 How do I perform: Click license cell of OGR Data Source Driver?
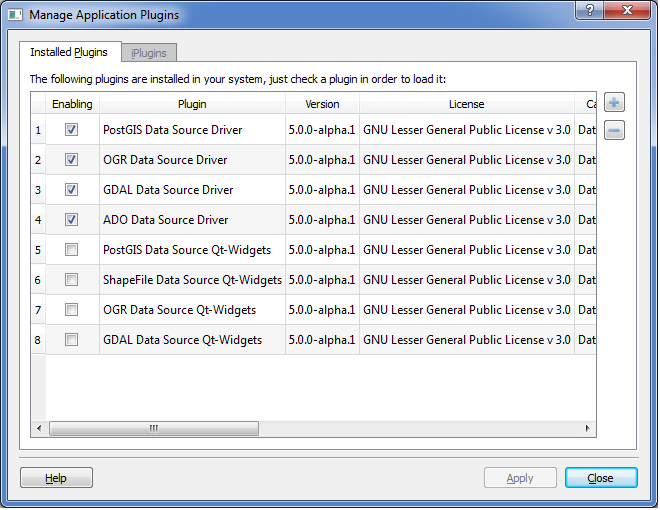(468, 160)
